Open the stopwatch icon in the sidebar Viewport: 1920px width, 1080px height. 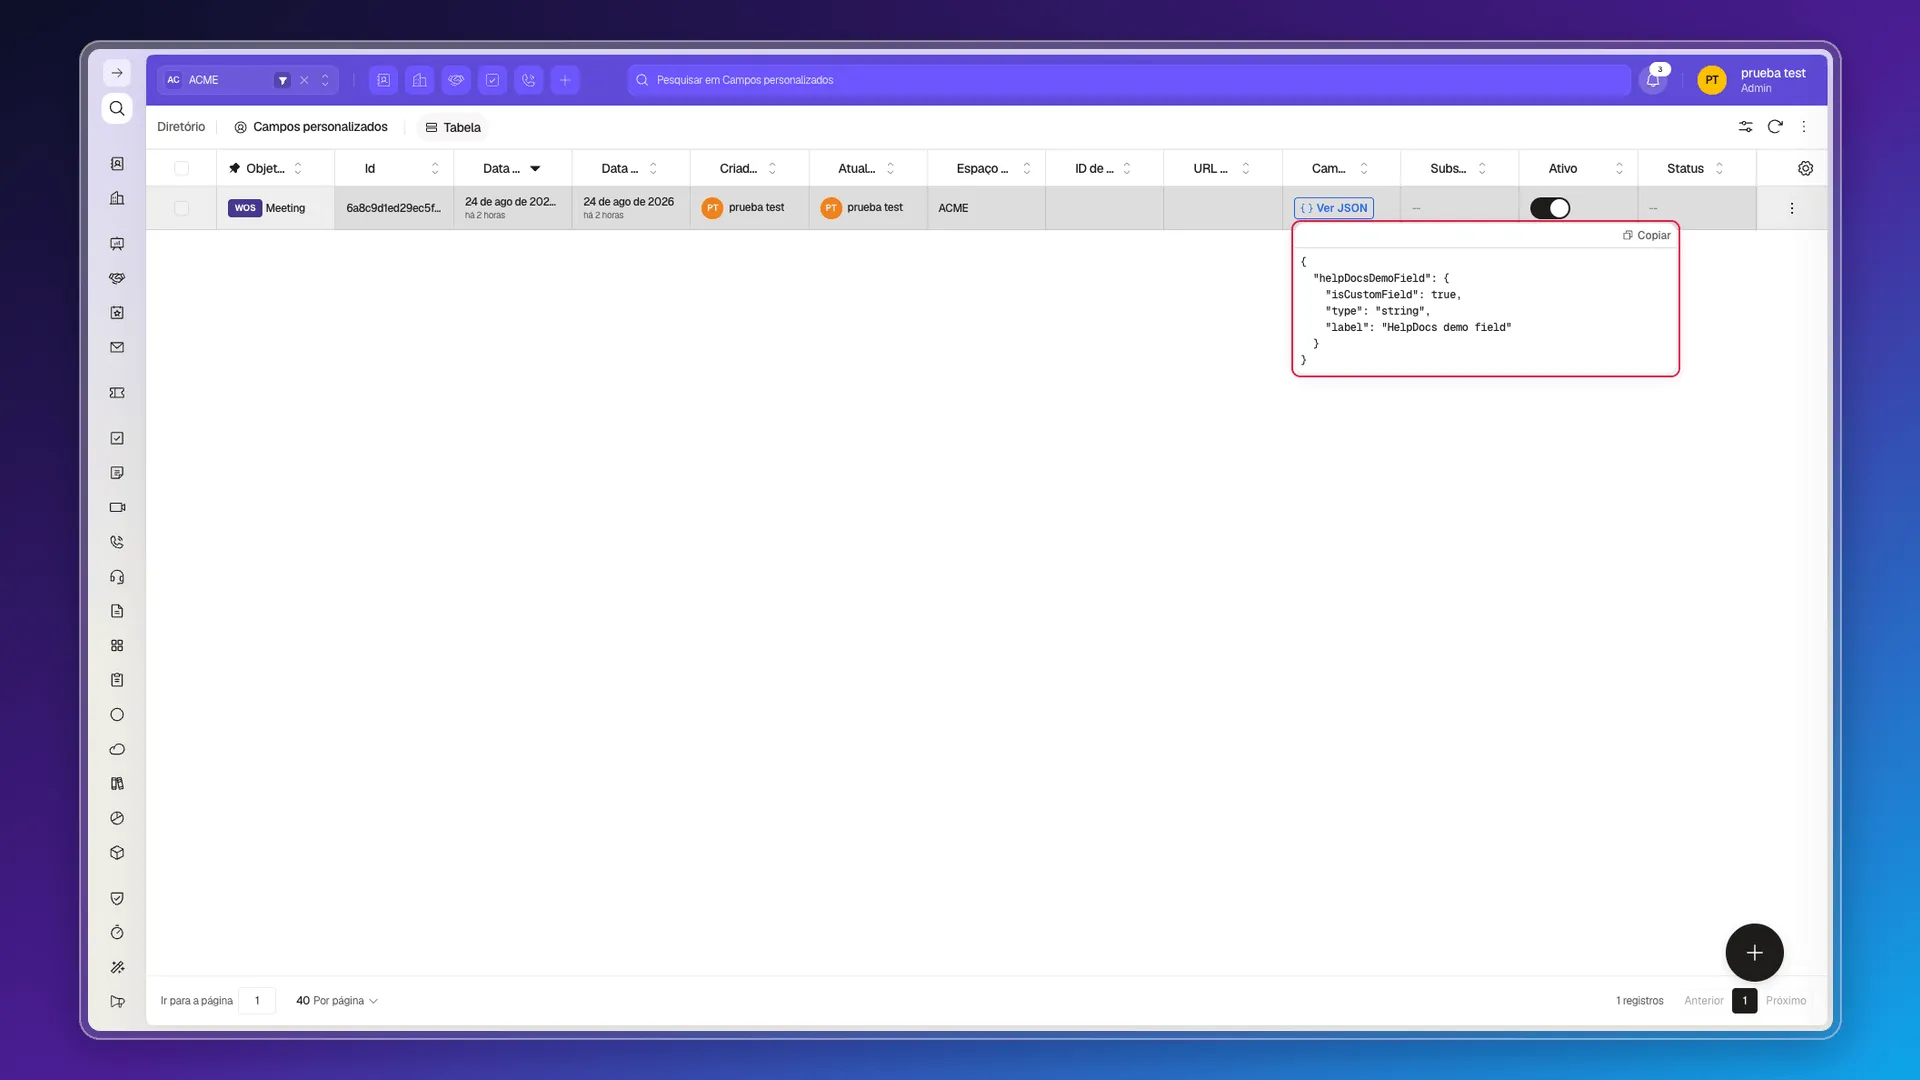point(117,933)
